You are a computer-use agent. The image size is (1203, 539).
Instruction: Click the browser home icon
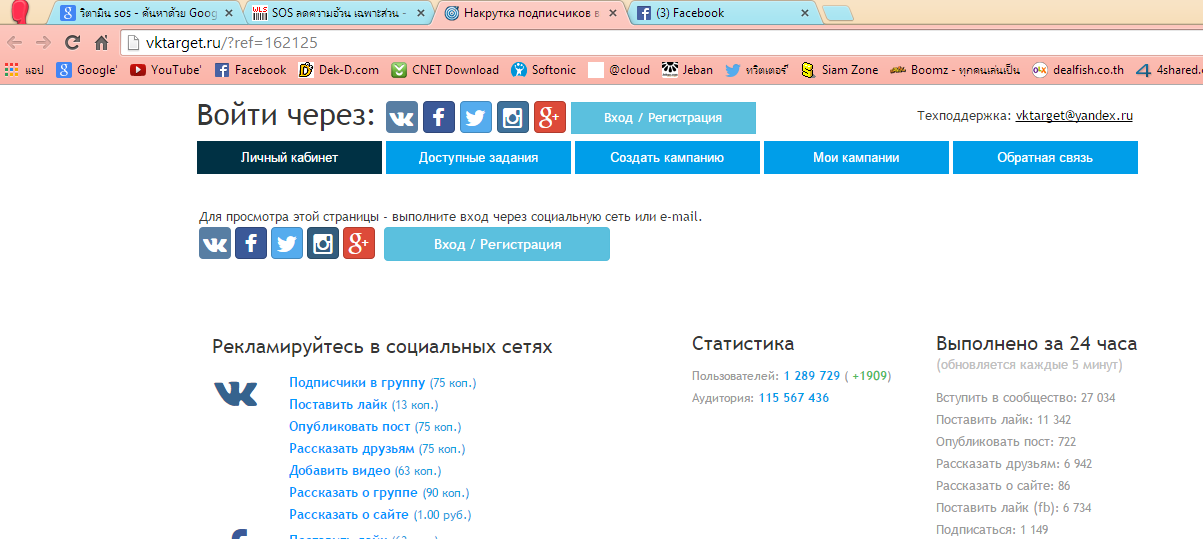pos(101,43)
